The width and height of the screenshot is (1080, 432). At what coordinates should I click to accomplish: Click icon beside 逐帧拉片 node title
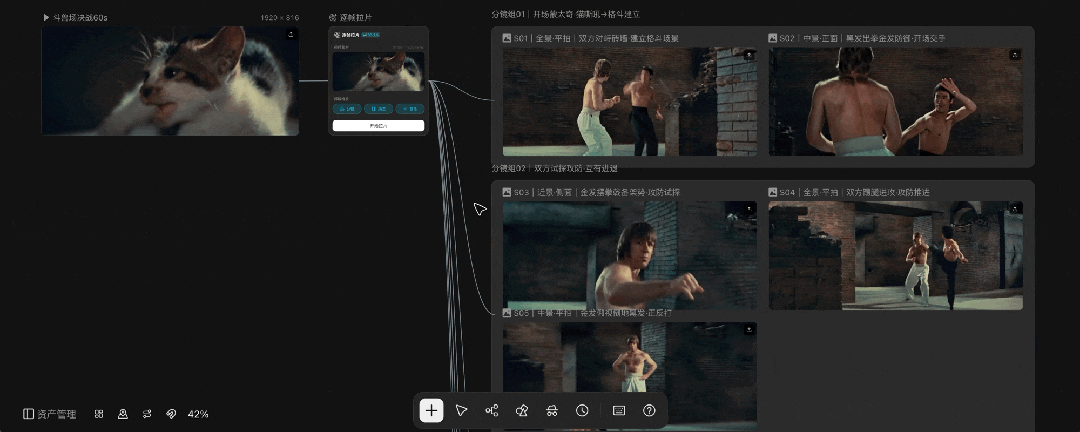(x=333, y=17)
